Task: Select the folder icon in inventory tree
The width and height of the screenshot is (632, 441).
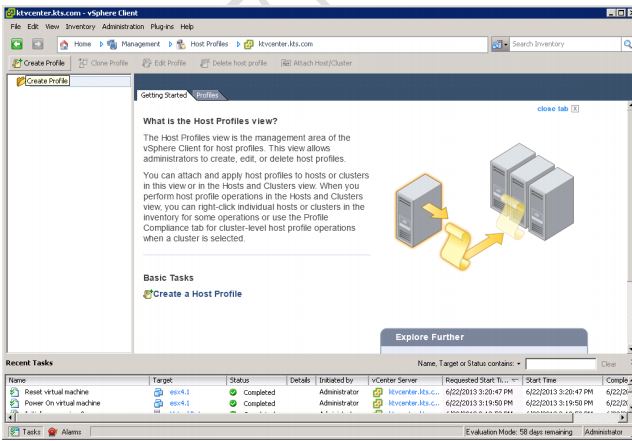Action: 21,81
